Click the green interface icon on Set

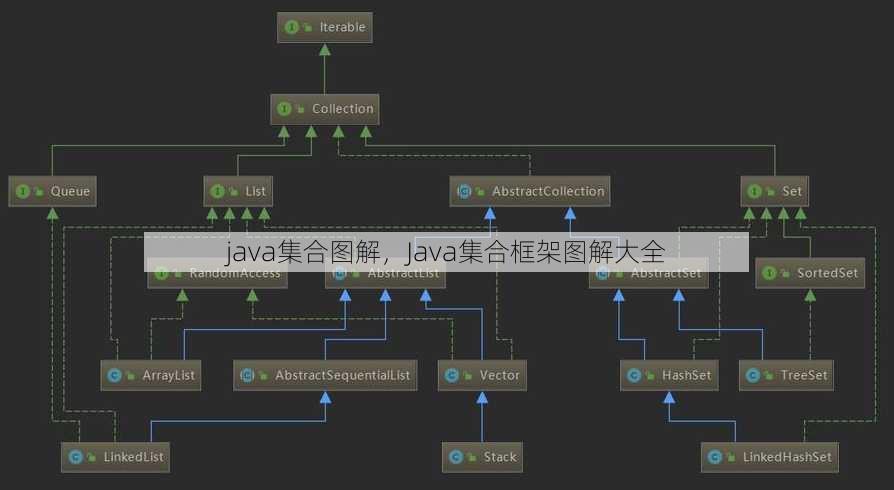click(754, 191)
